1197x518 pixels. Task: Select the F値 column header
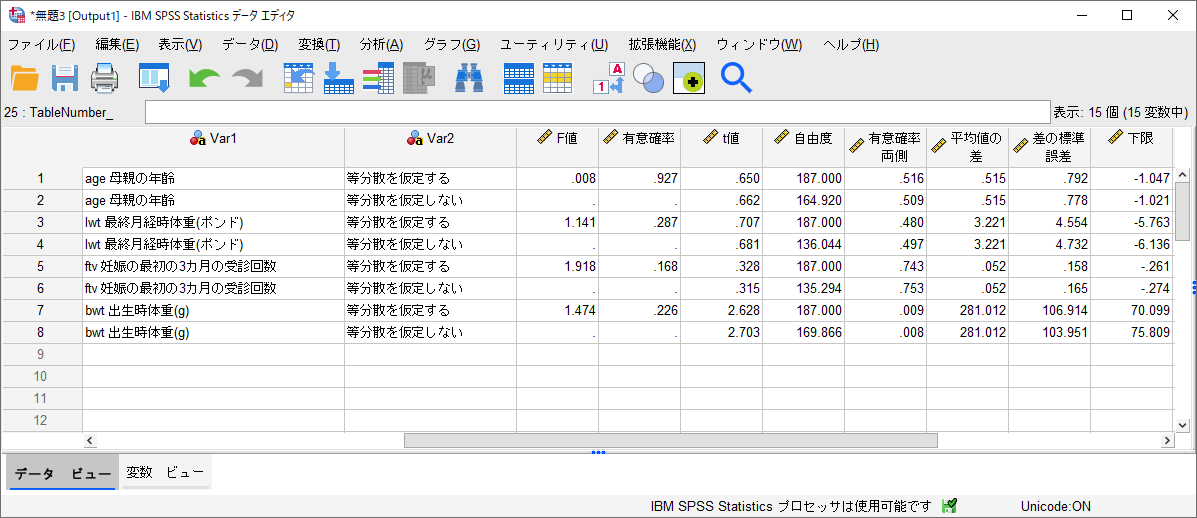(x=557, y=147)
